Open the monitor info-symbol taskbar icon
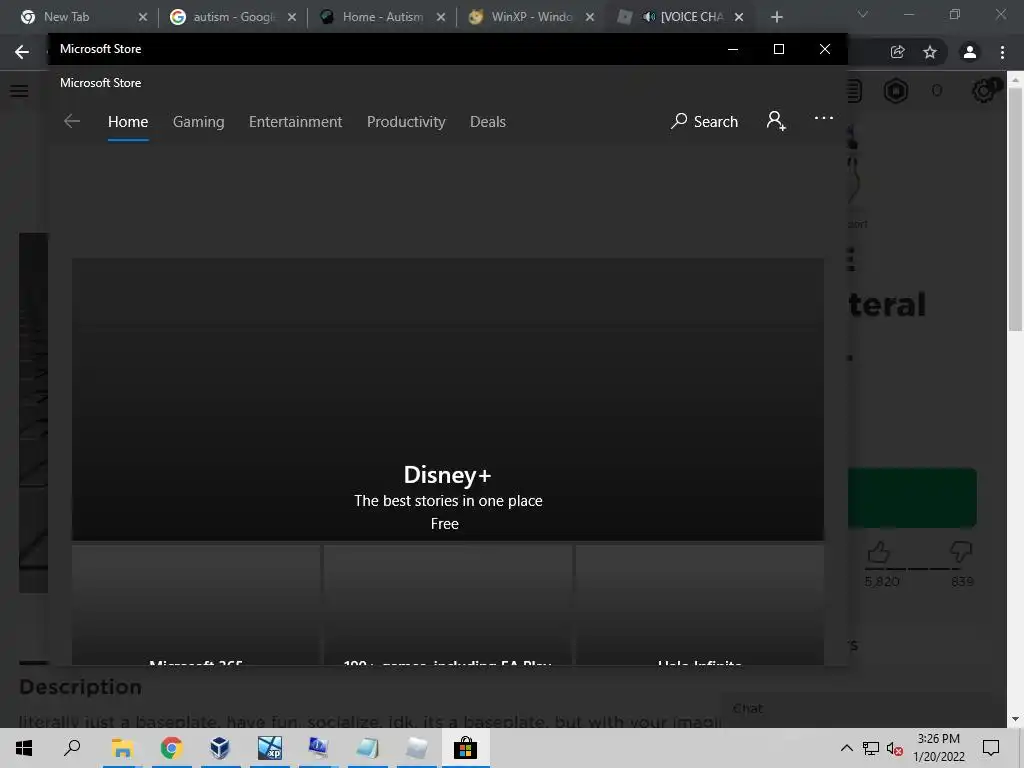Screen dimensions: 1024x768 pos(318,748)
